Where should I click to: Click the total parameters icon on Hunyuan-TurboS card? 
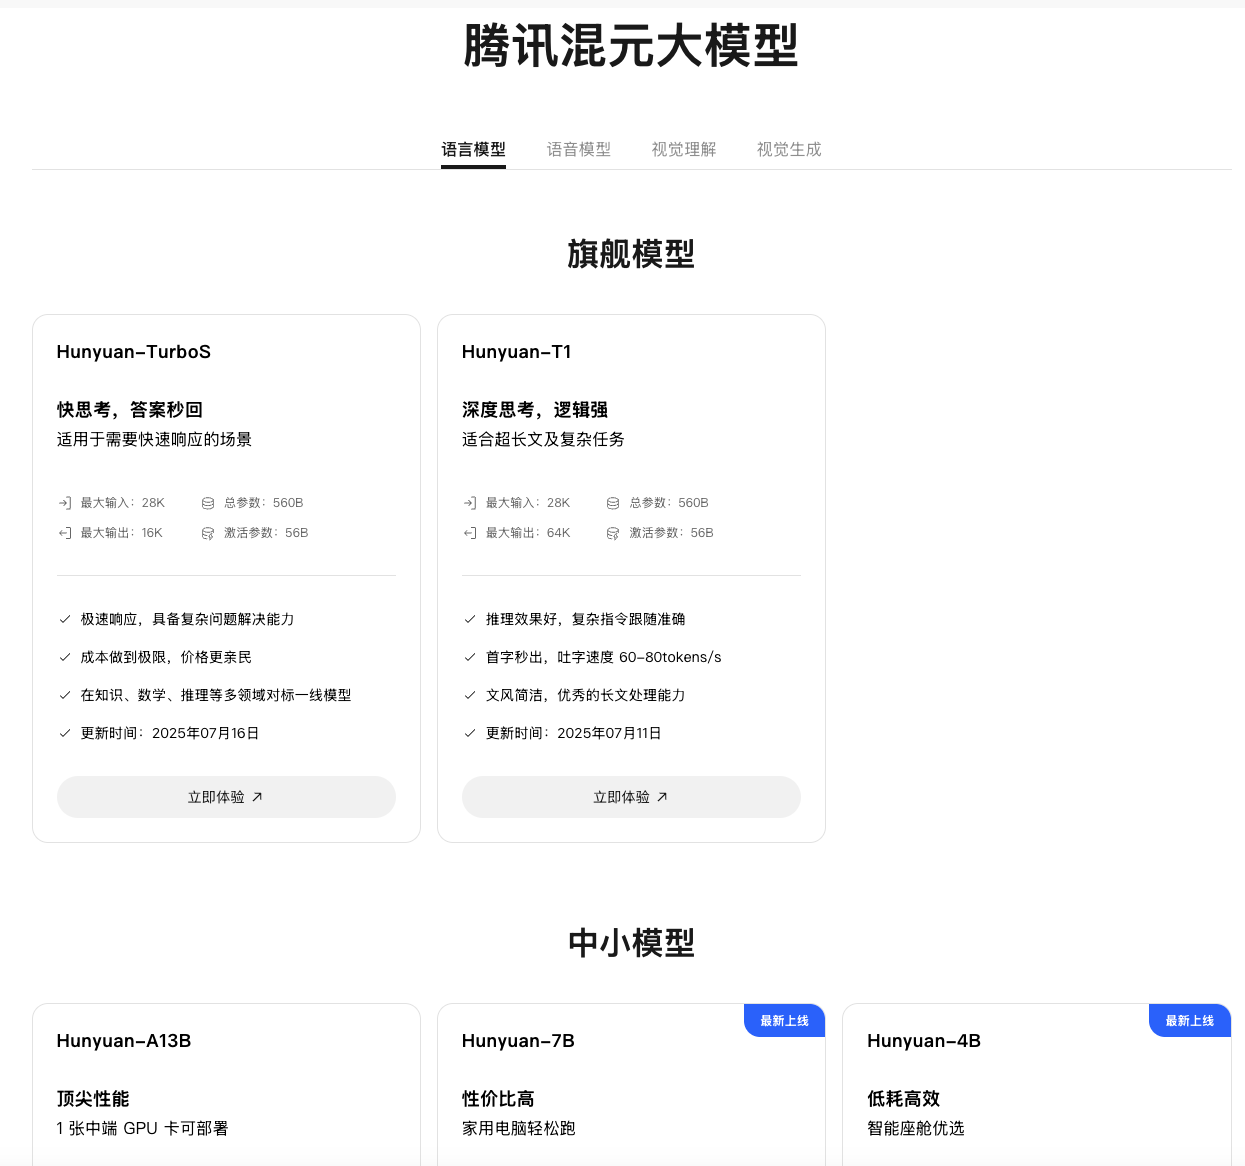click(x=208, y=503)
